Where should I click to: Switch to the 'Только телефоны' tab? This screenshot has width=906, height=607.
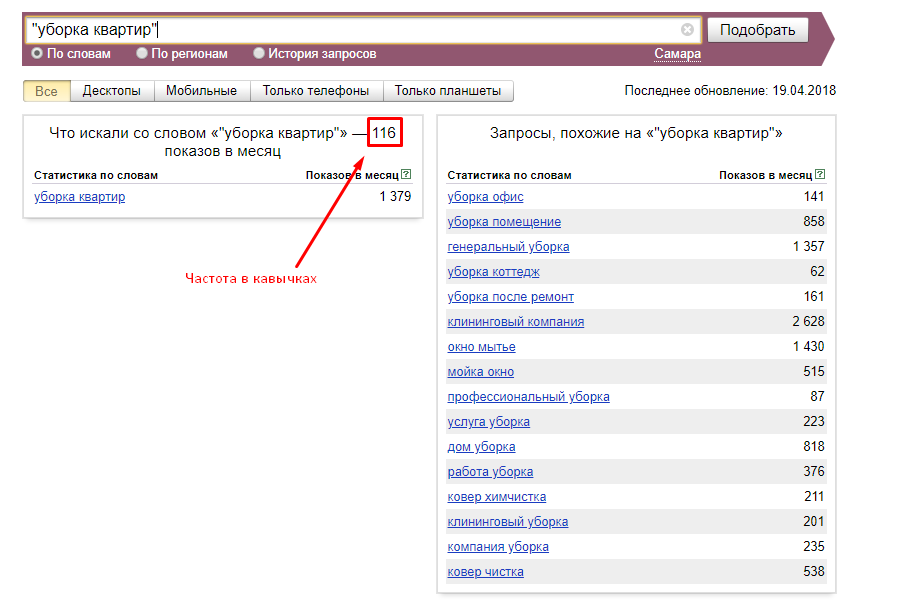(x=316, y=91)
